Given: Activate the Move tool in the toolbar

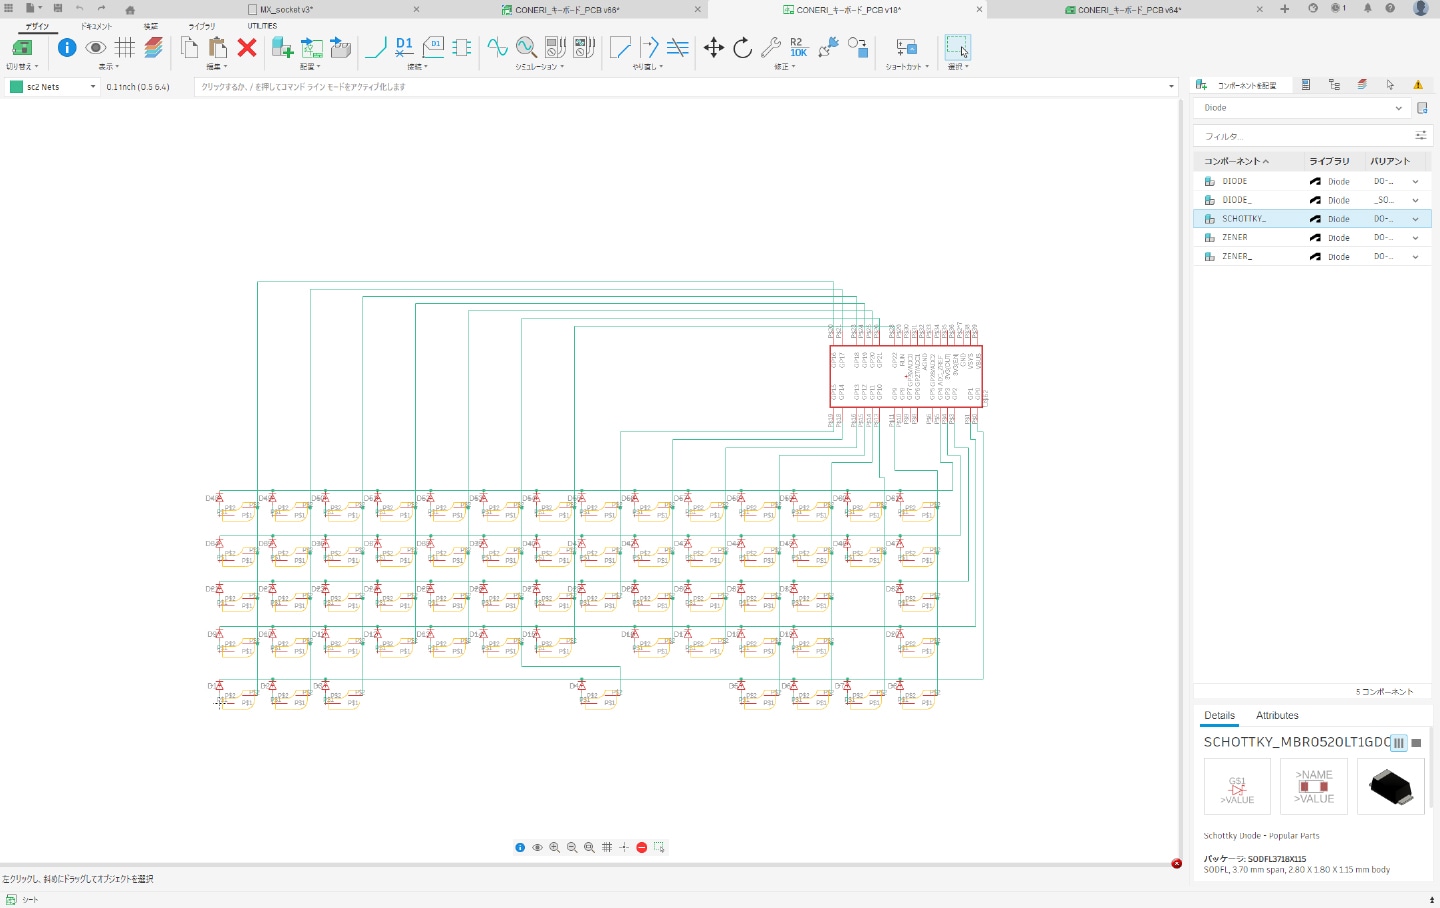Looking at the screenshot, I should point(713,48).
